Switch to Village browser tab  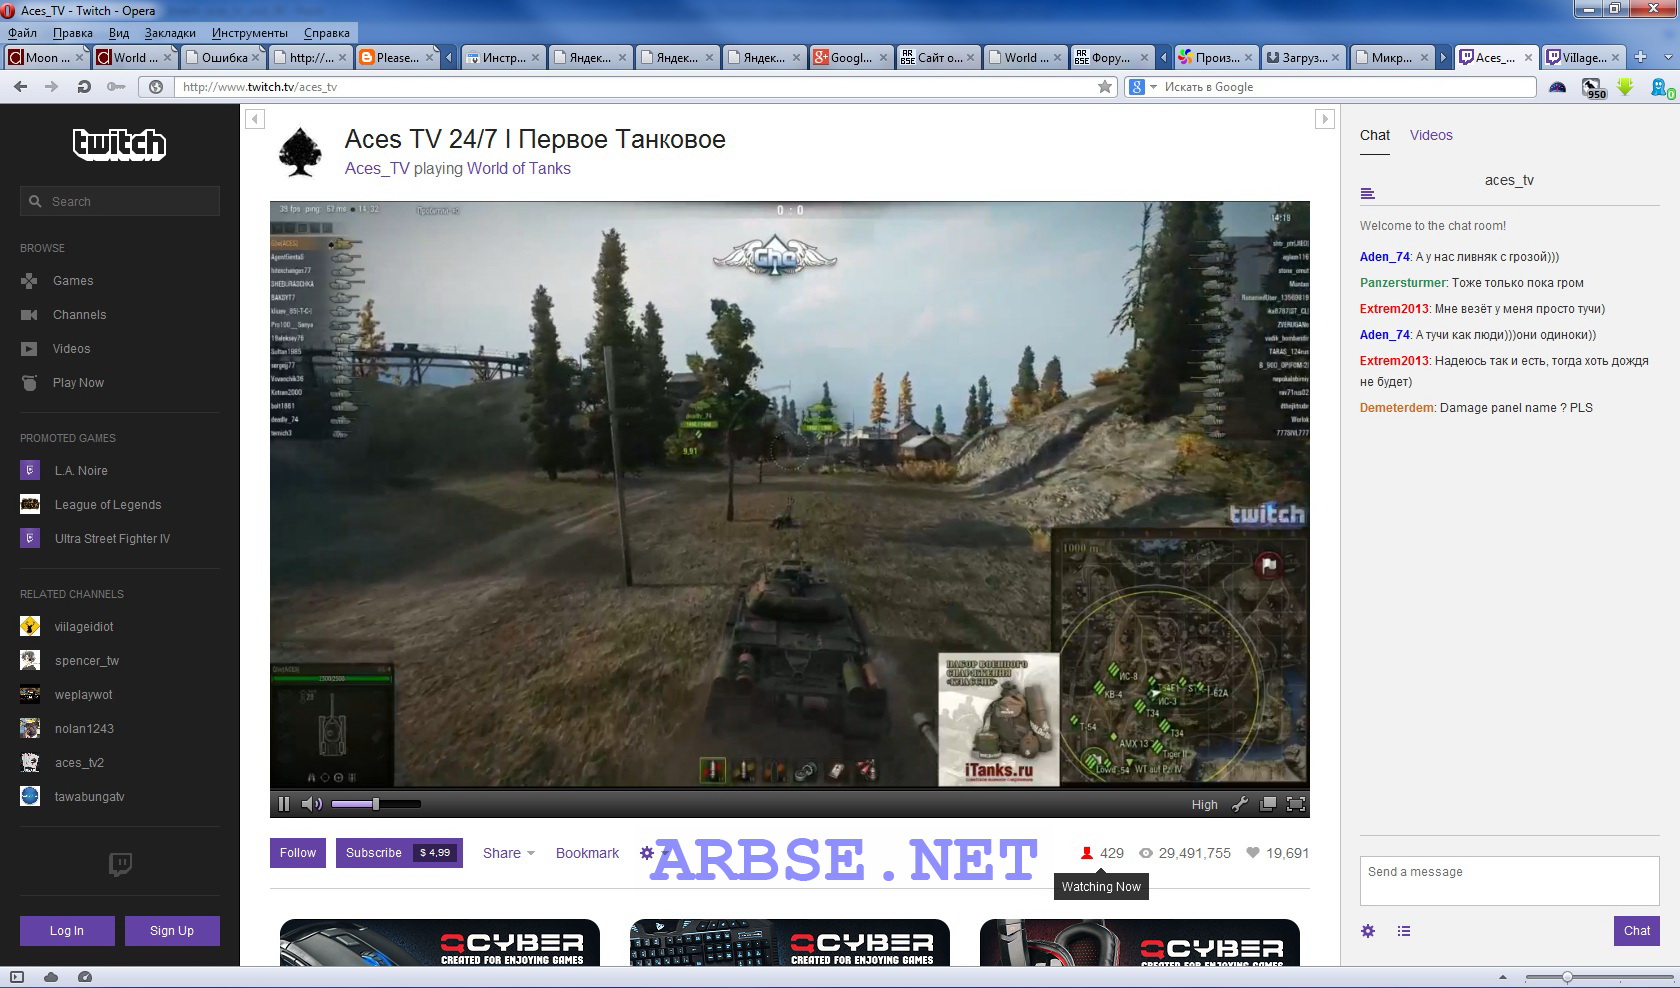1582,57
